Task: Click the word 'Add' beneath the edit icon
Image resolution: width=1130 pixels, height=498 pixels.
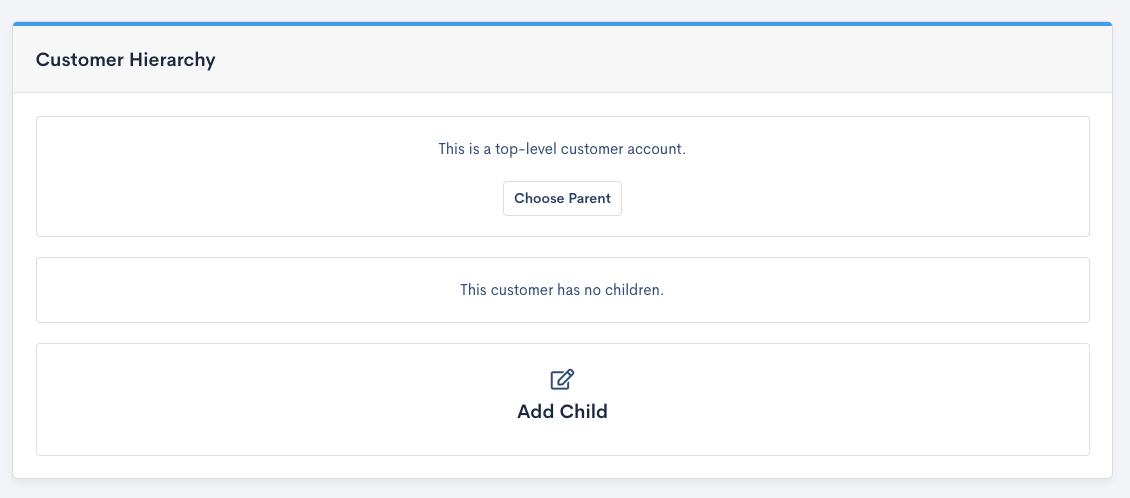Action: (535, 411)
